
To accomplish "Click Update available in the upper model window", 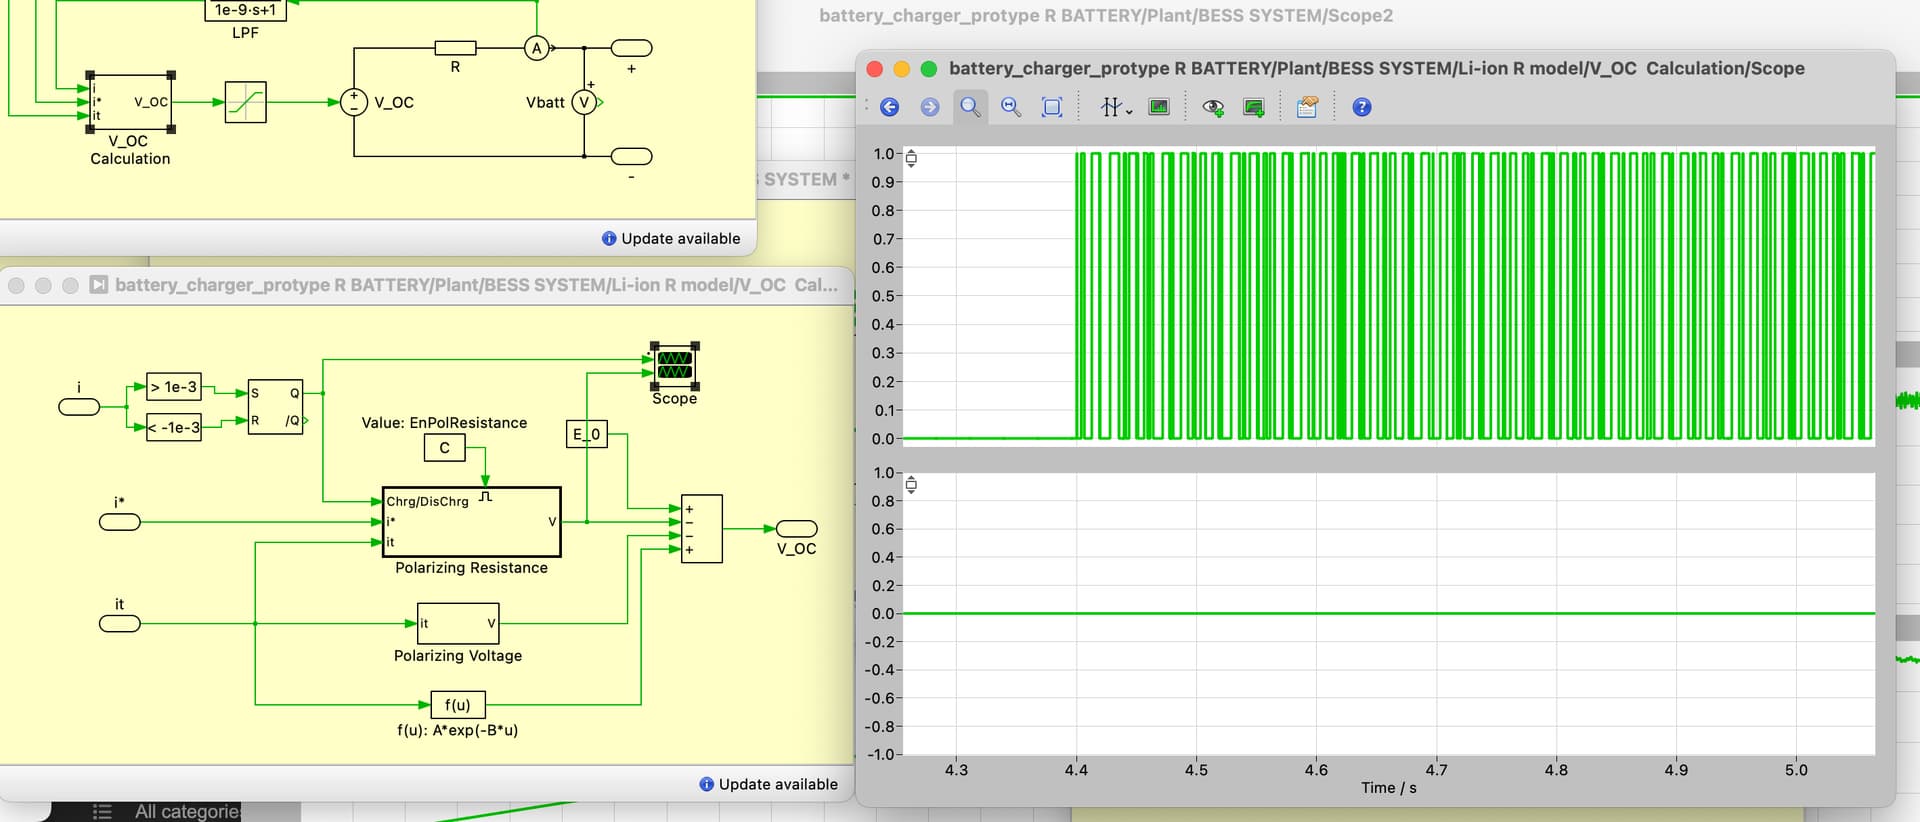I will (680, 238).
